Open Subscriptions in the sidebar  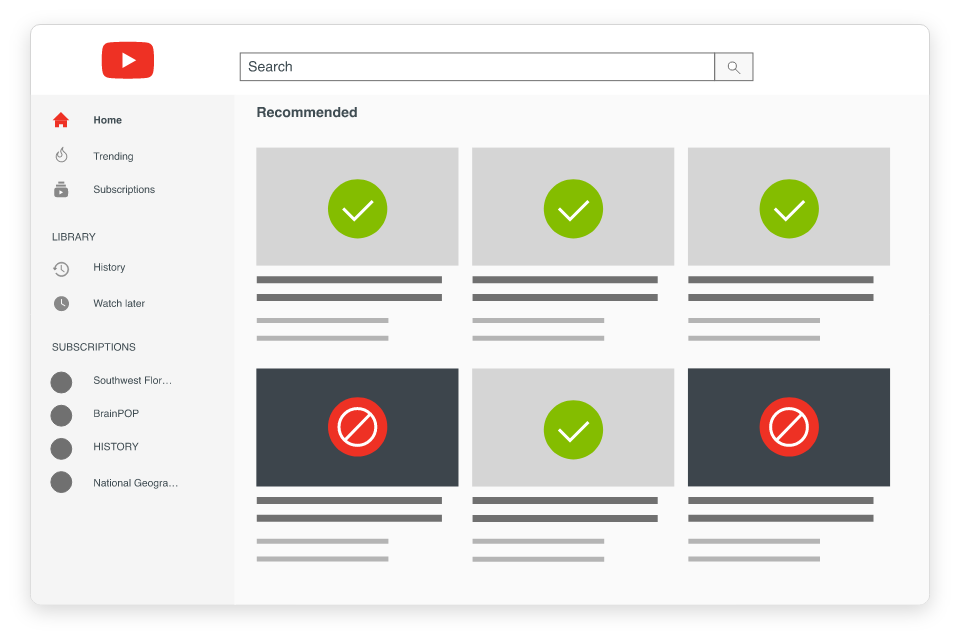coord(124,189)
